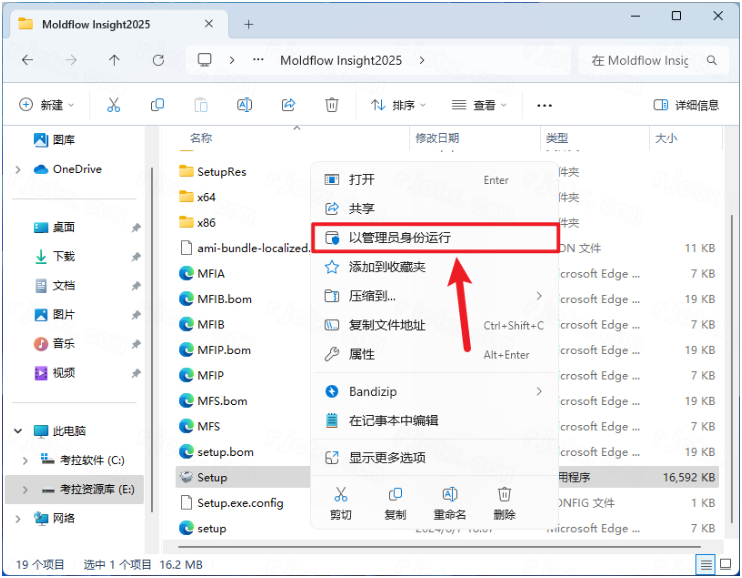Click the Delete trash icon in toolbar
The width and height of the screenshot is (742, 578).
(332, 105)
